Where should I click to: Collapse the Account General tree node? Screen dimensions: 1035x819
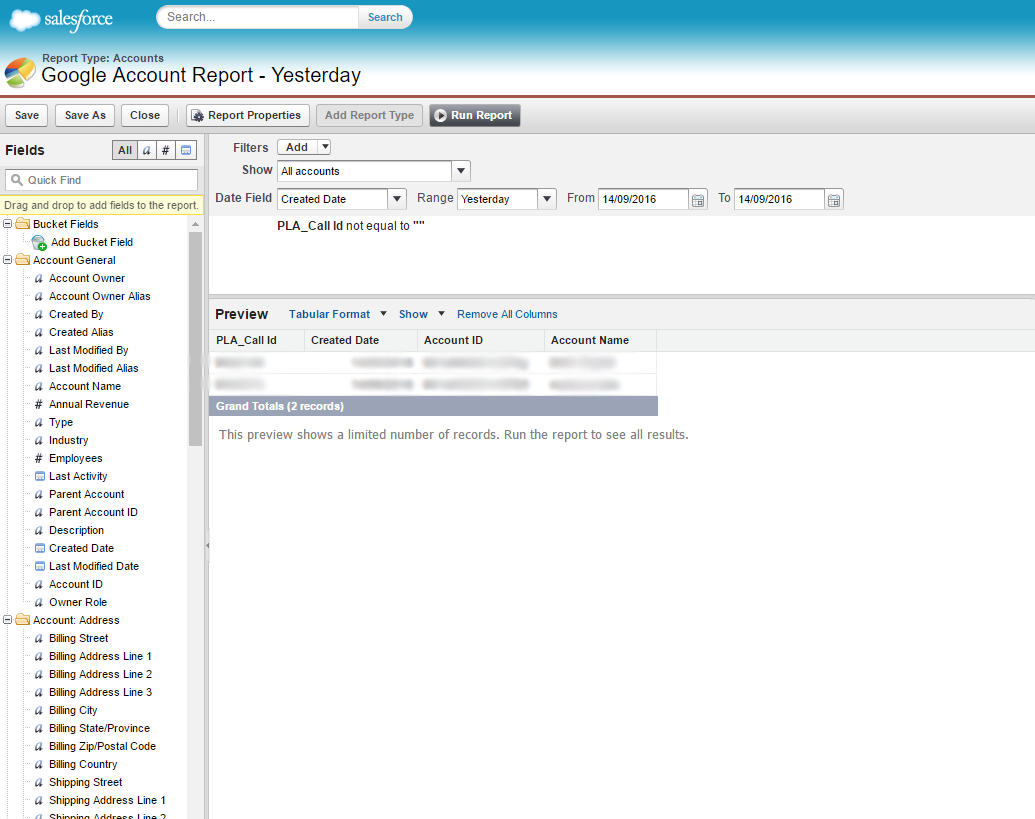[x=8, y=260]
